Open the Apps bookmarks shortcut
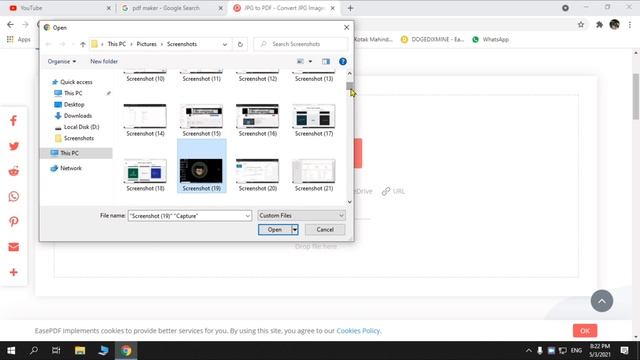Viewport: 640px width, 360px height. 19,40
